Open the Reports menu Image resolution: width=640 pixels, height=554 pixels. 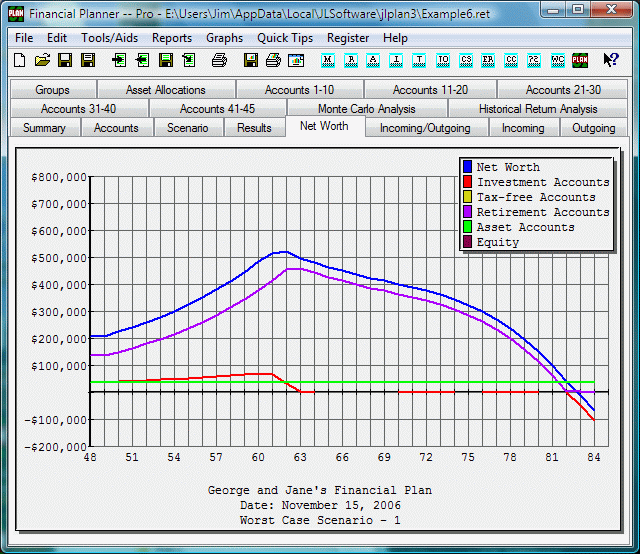point(172,38)
